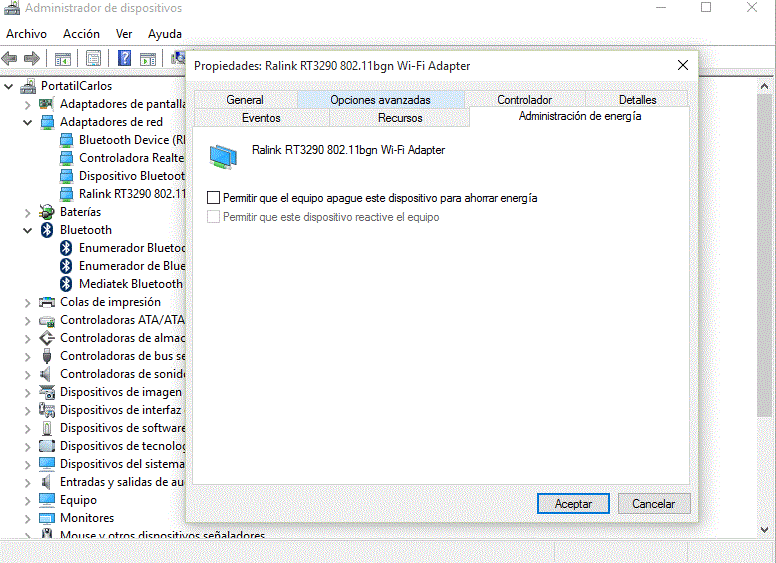Open the Acción menu
This screenshot has height=563, width=776.
(81, 34)
